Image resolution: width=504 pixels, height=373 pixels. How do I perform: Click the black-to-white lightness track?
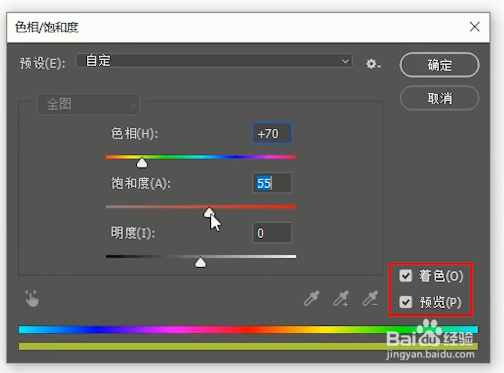click(201, 256)
